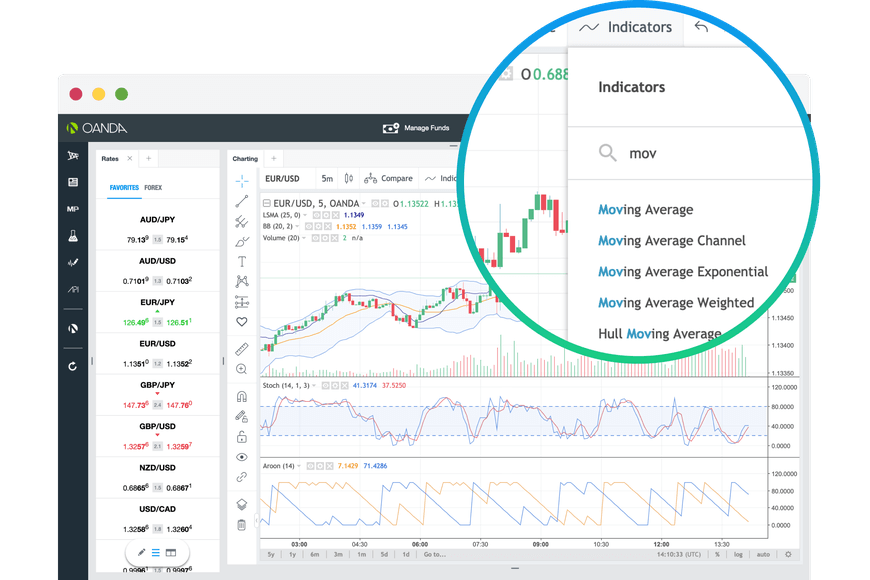The height and width of the screenshot is (580, 870).
Task: Click the magnet mode icon
Action: point(242,396)
